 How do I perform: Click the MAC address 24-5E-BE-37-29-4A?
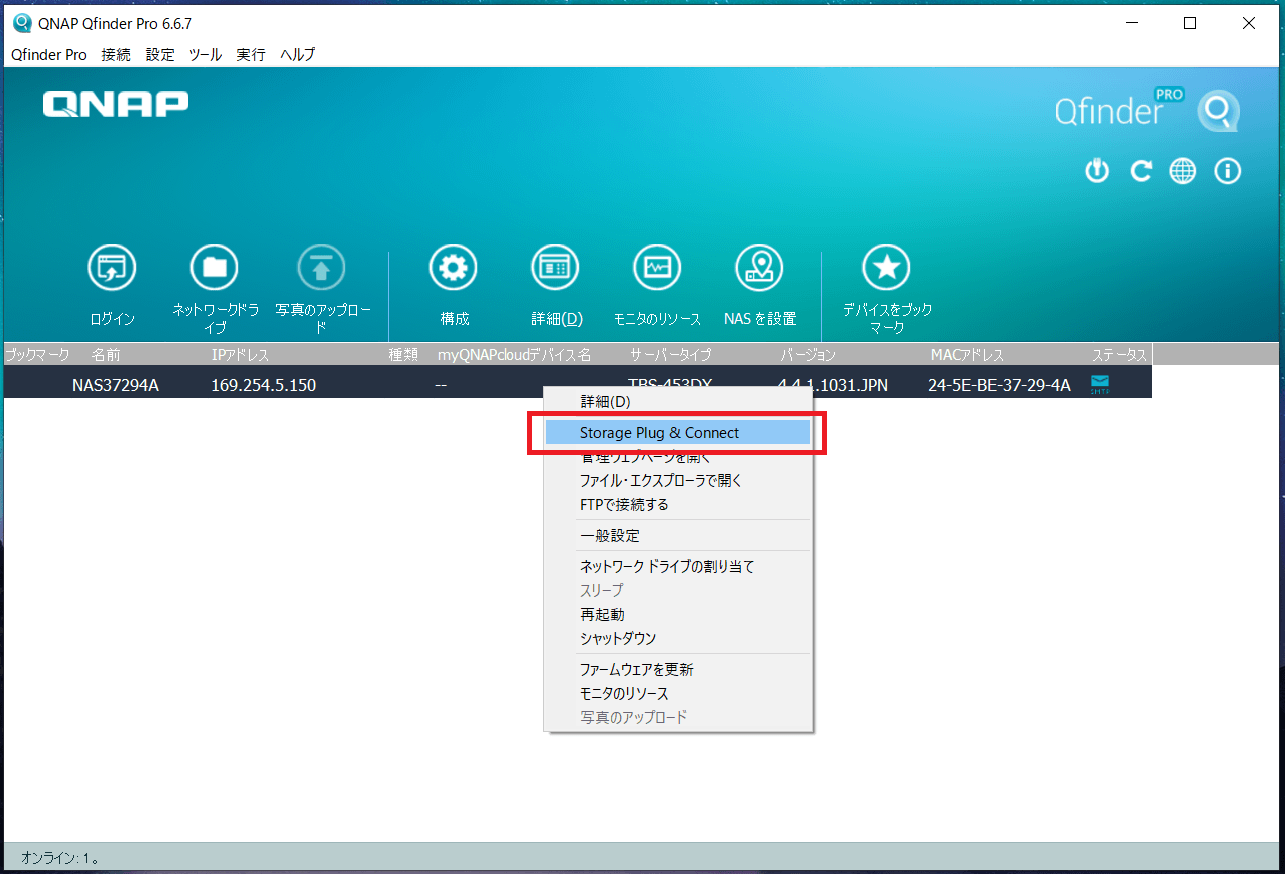[x=999, y=385]
